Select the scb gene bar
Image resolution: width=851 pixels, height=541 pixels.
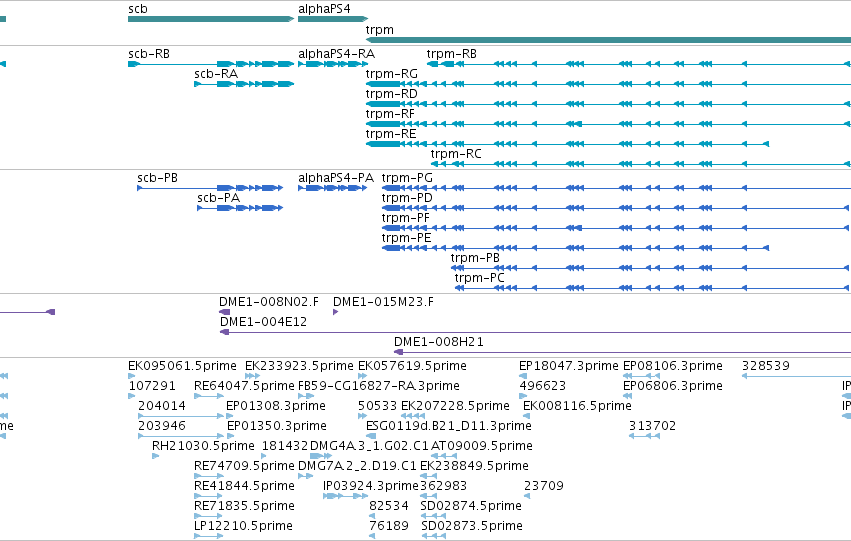211,19
